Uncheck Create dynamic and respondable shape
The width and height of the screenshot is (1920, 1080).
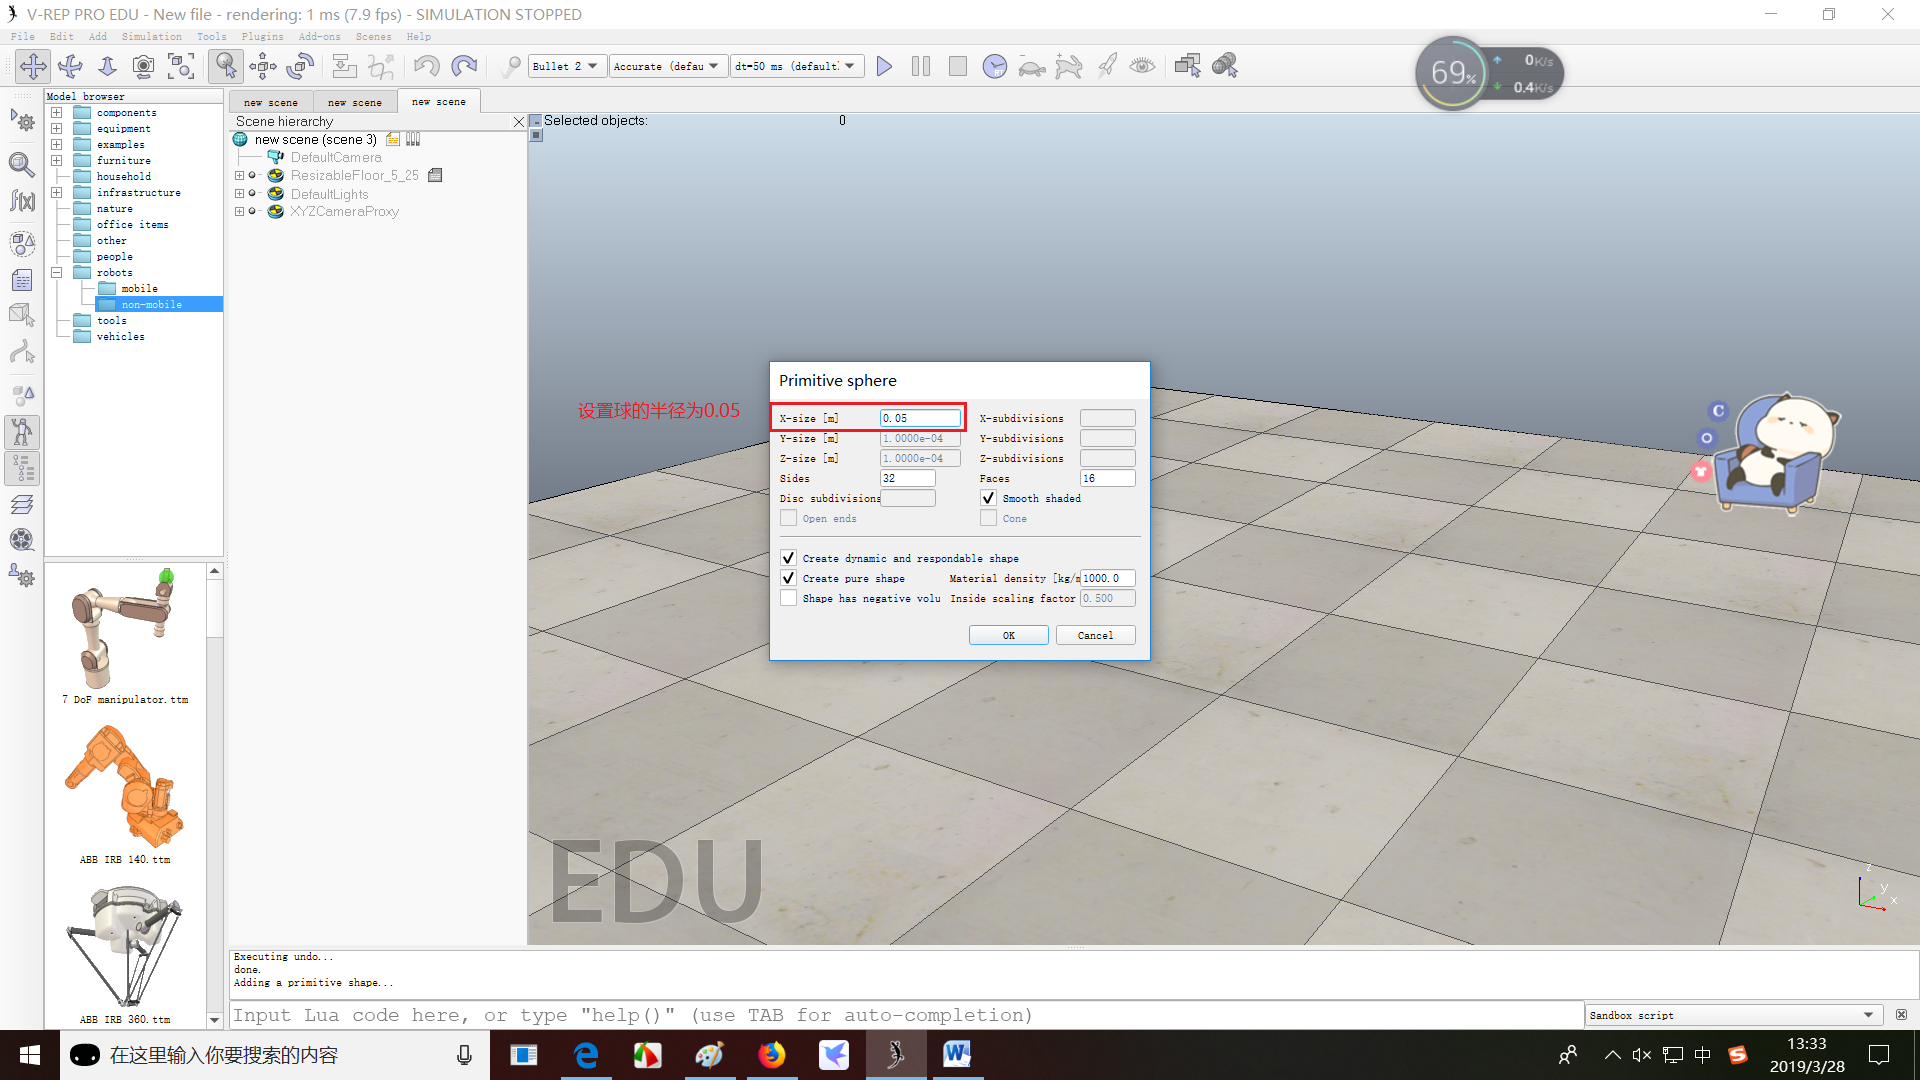click(789, 558)
